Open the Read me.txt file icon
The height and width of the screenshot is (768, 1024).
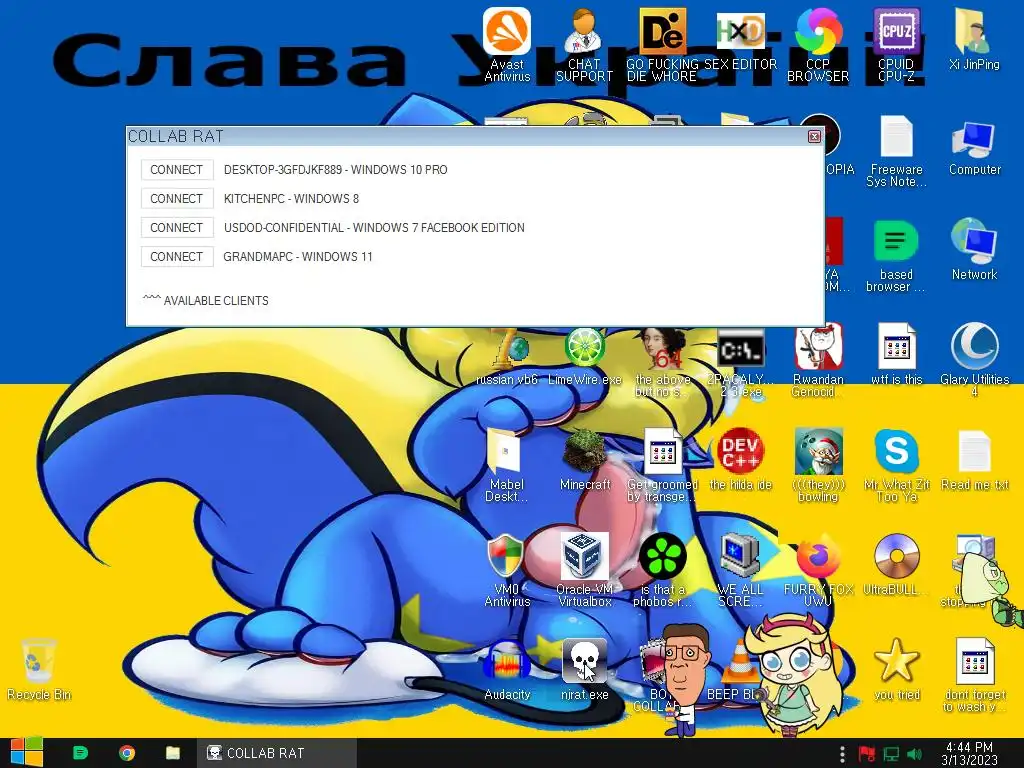pyautogui.click(x=974, y=460)
